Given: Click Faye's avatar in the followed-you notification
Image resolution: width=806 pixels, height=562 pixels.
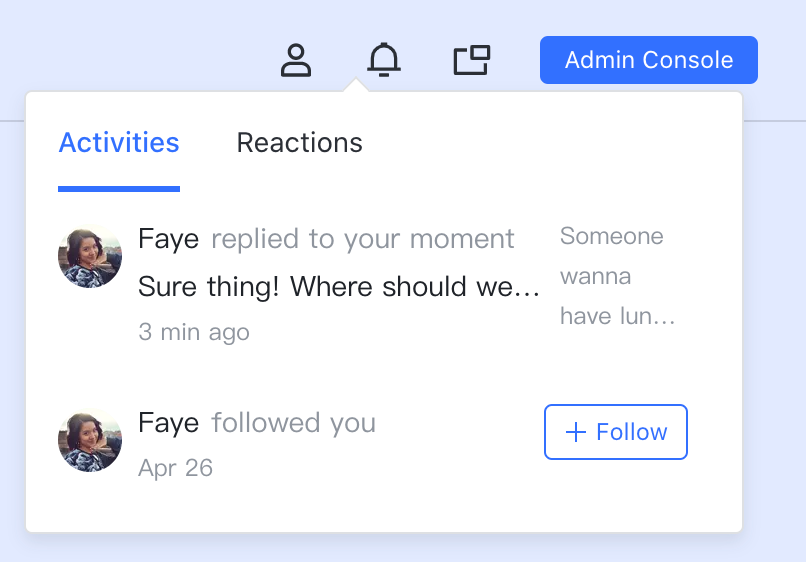Looking at the screenshot, I should [90, 440].
